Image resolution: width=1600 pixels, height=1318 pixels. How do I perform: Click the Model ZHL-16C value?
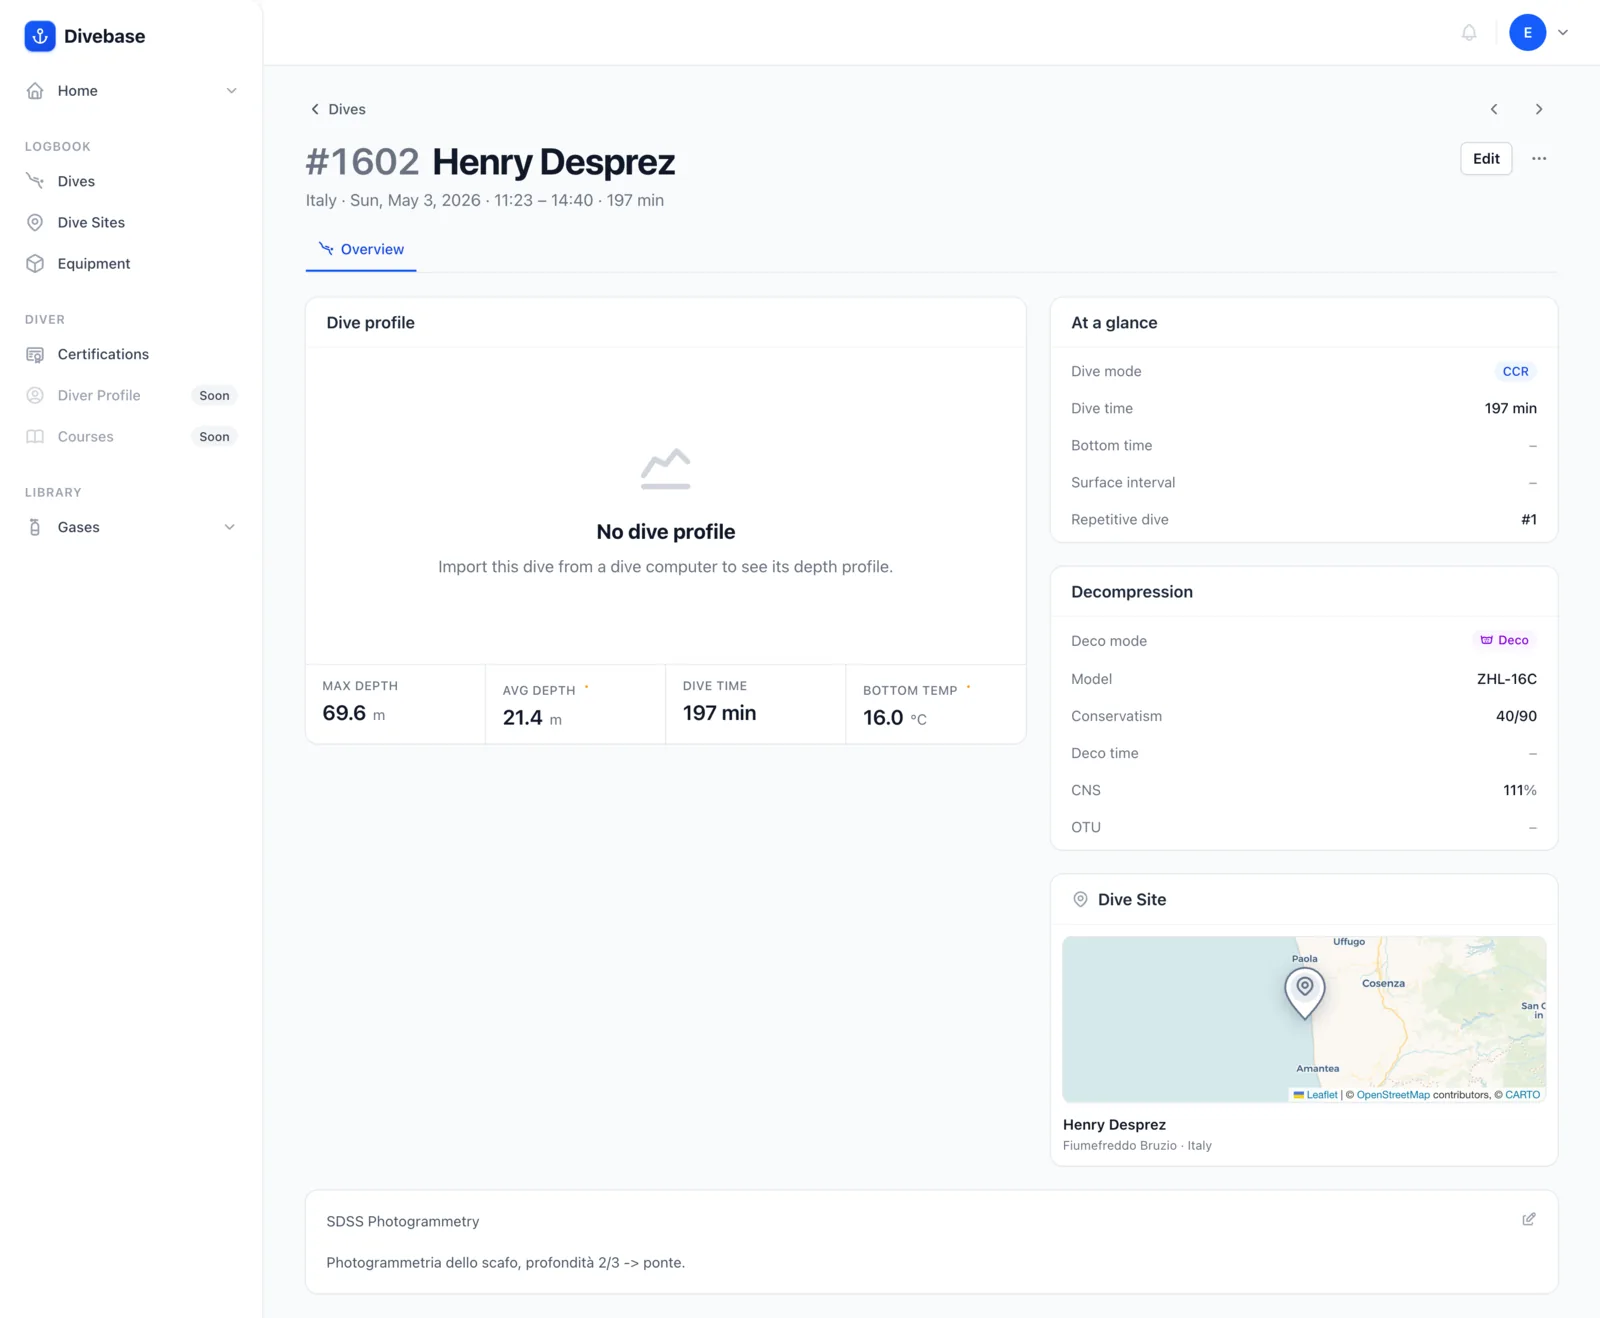1506,679
